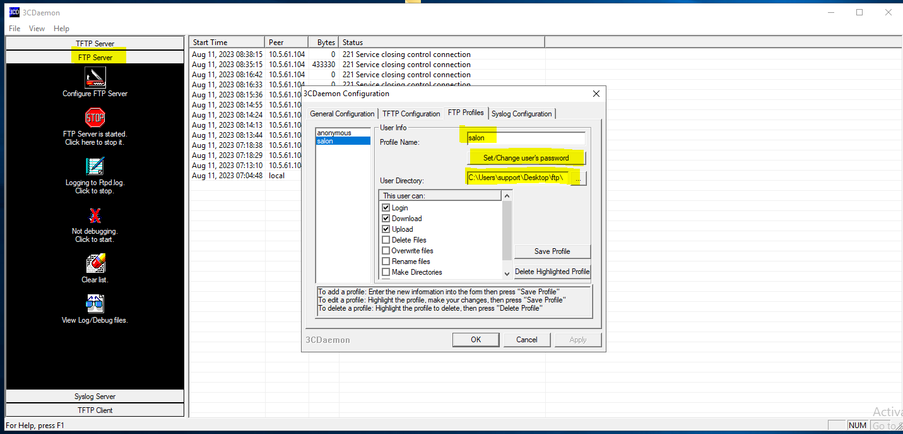Click the Logging to ftpd.log icon

tap(95, 167)
